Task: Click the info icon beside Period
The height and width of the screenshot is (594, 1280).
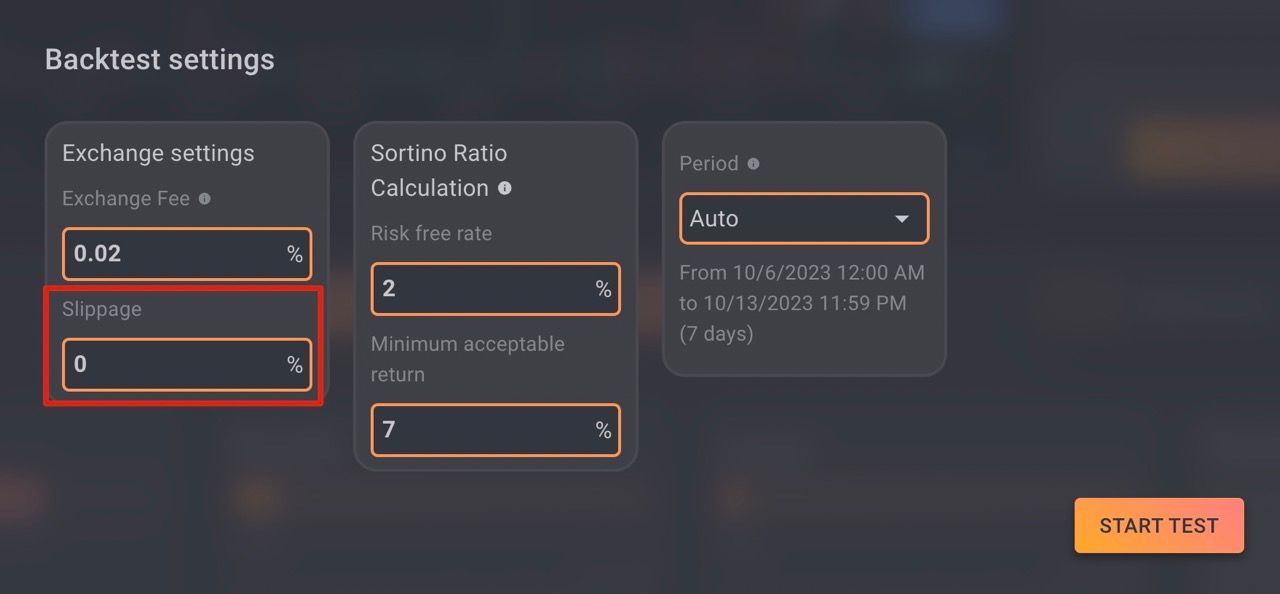Action: point(753,164)
